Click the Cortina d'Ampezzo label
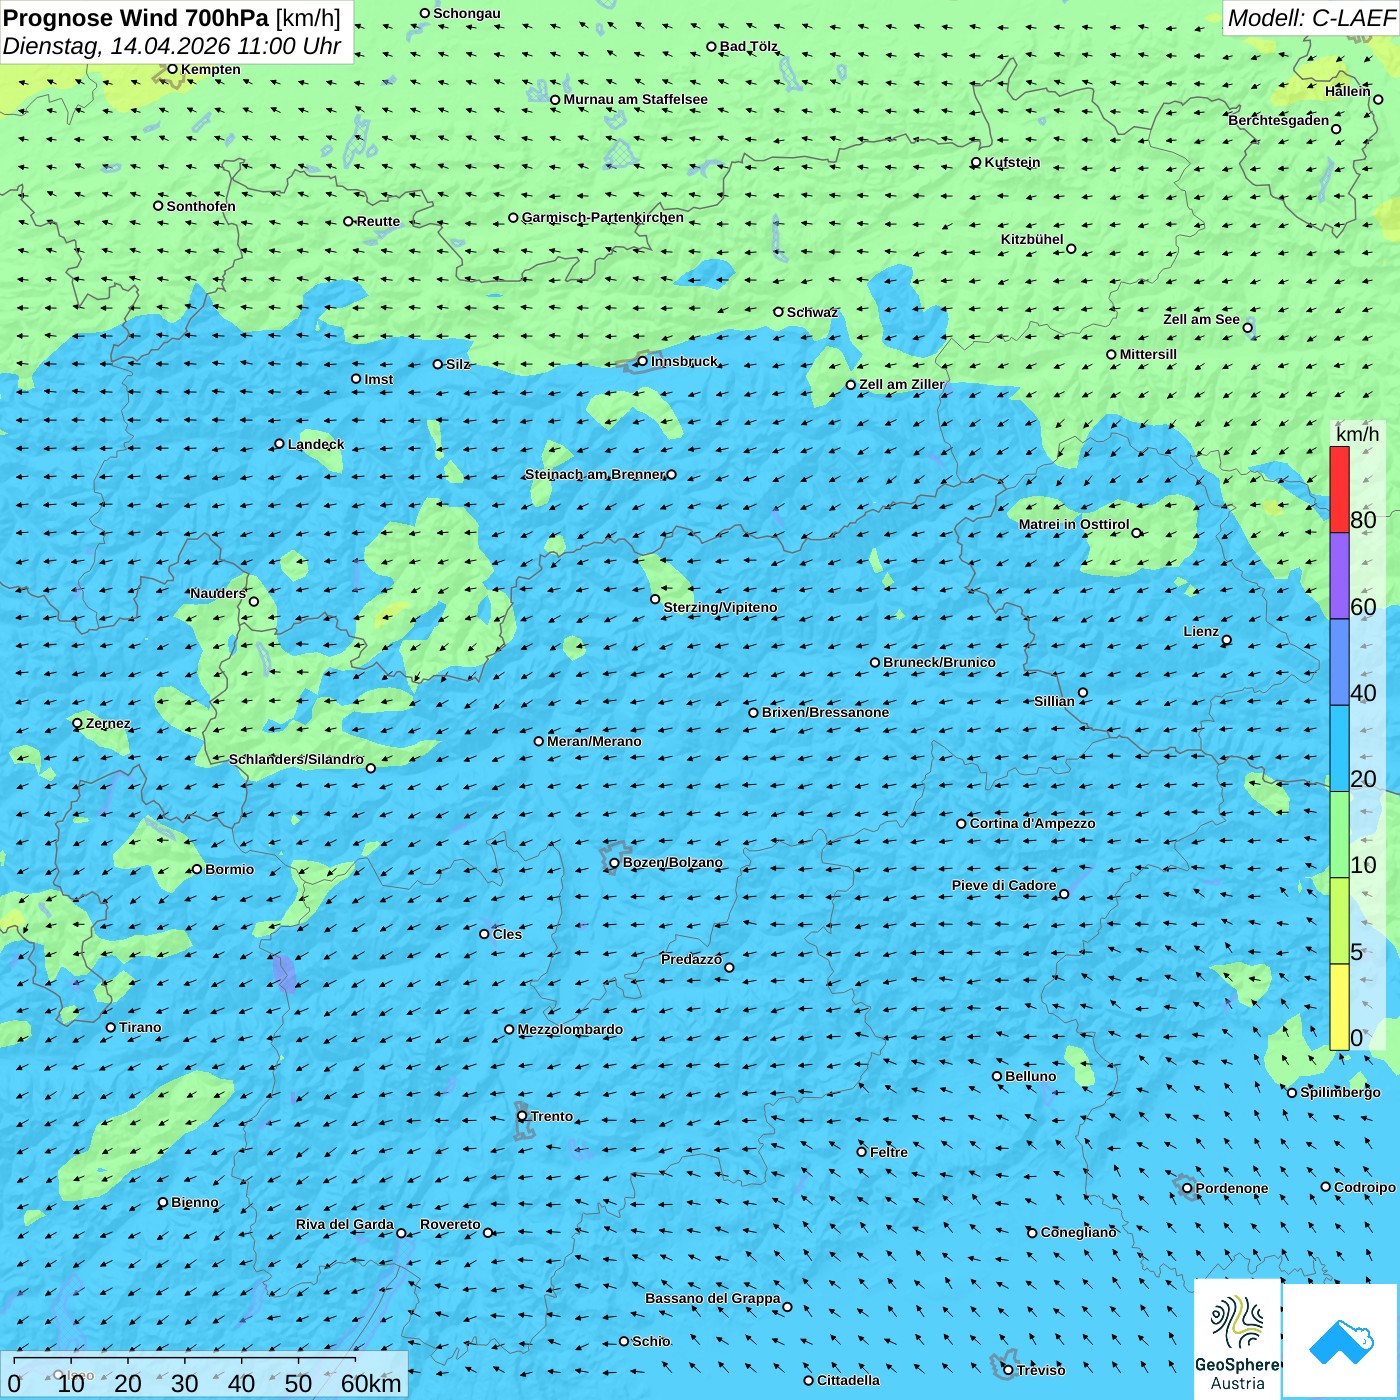 coord(1032,823)
